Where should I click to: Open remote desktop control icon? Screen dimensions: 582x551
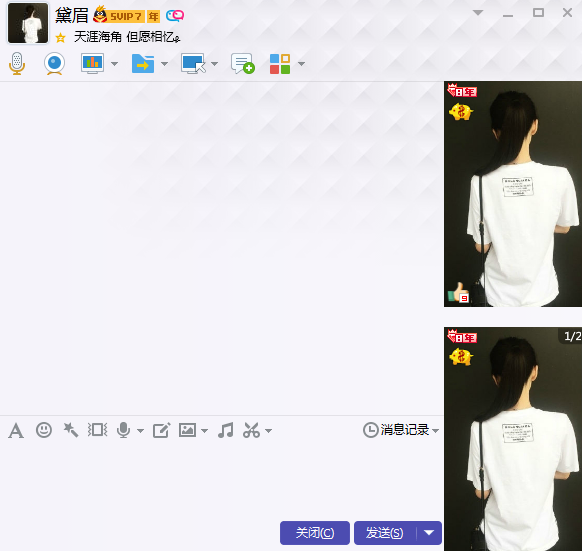point(193,63)
